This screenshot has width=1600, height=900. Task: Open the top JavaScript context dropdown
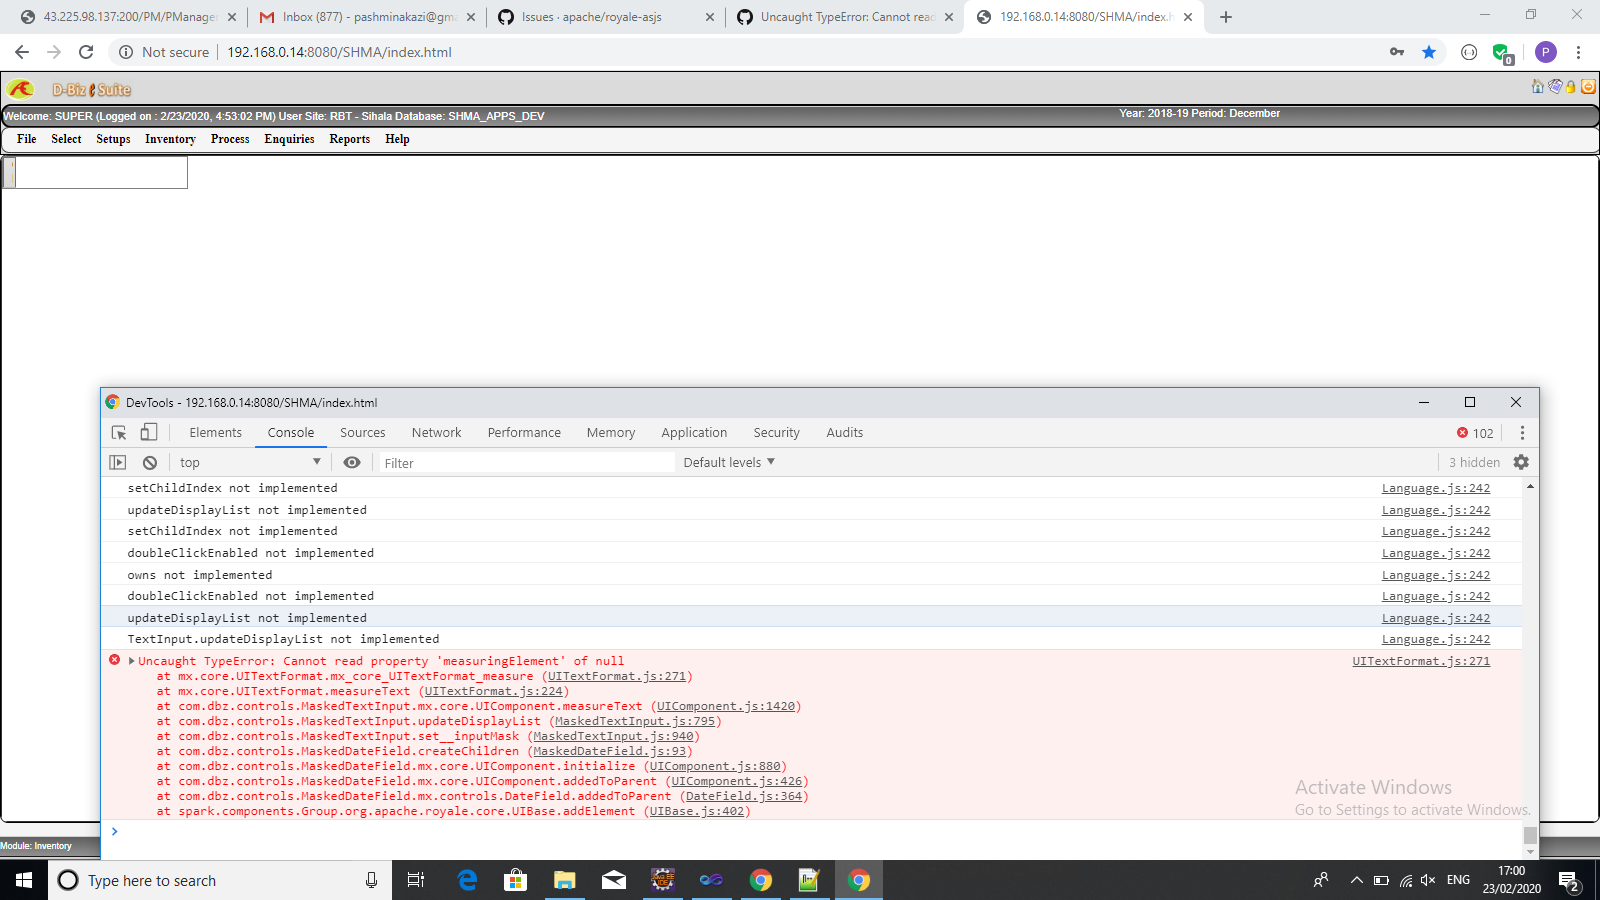pos(249,462)
